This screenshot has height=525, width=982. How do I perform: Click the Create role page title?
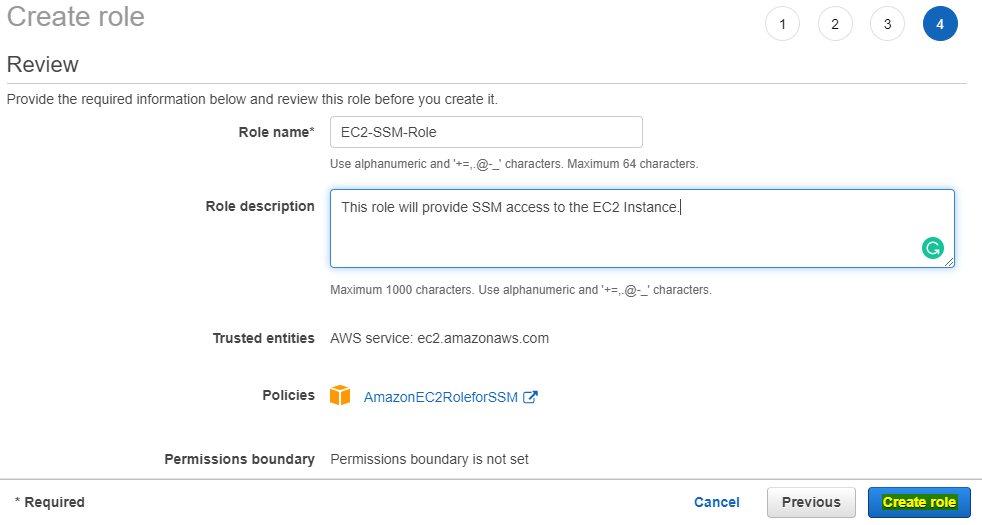coord(76,16)
